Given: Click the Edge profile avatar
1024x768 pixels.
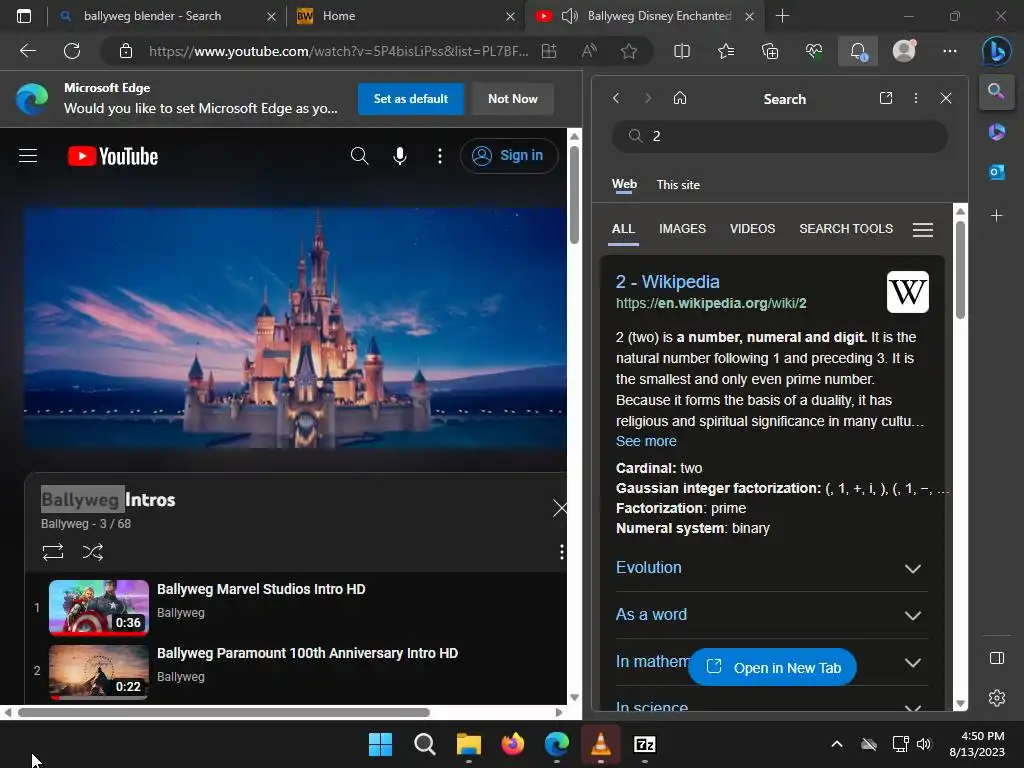Looking at the screenshot, I should [904, 51].
